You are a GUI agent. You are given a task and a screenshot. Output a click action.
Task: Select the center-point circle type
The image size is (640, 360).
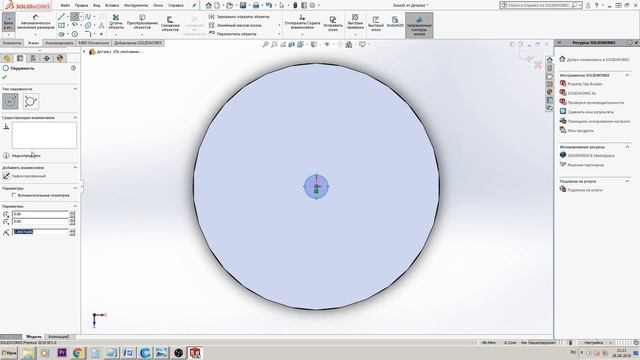[10, 101]
